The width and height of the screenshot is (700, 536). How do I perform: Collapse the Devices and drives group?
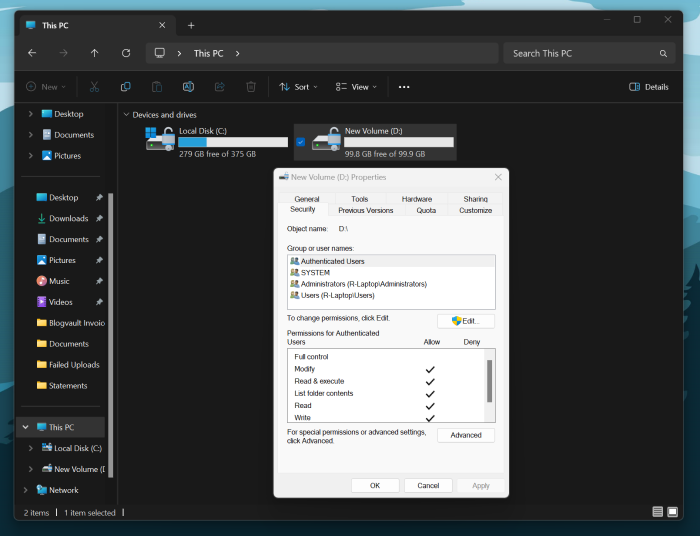[125, 115]
